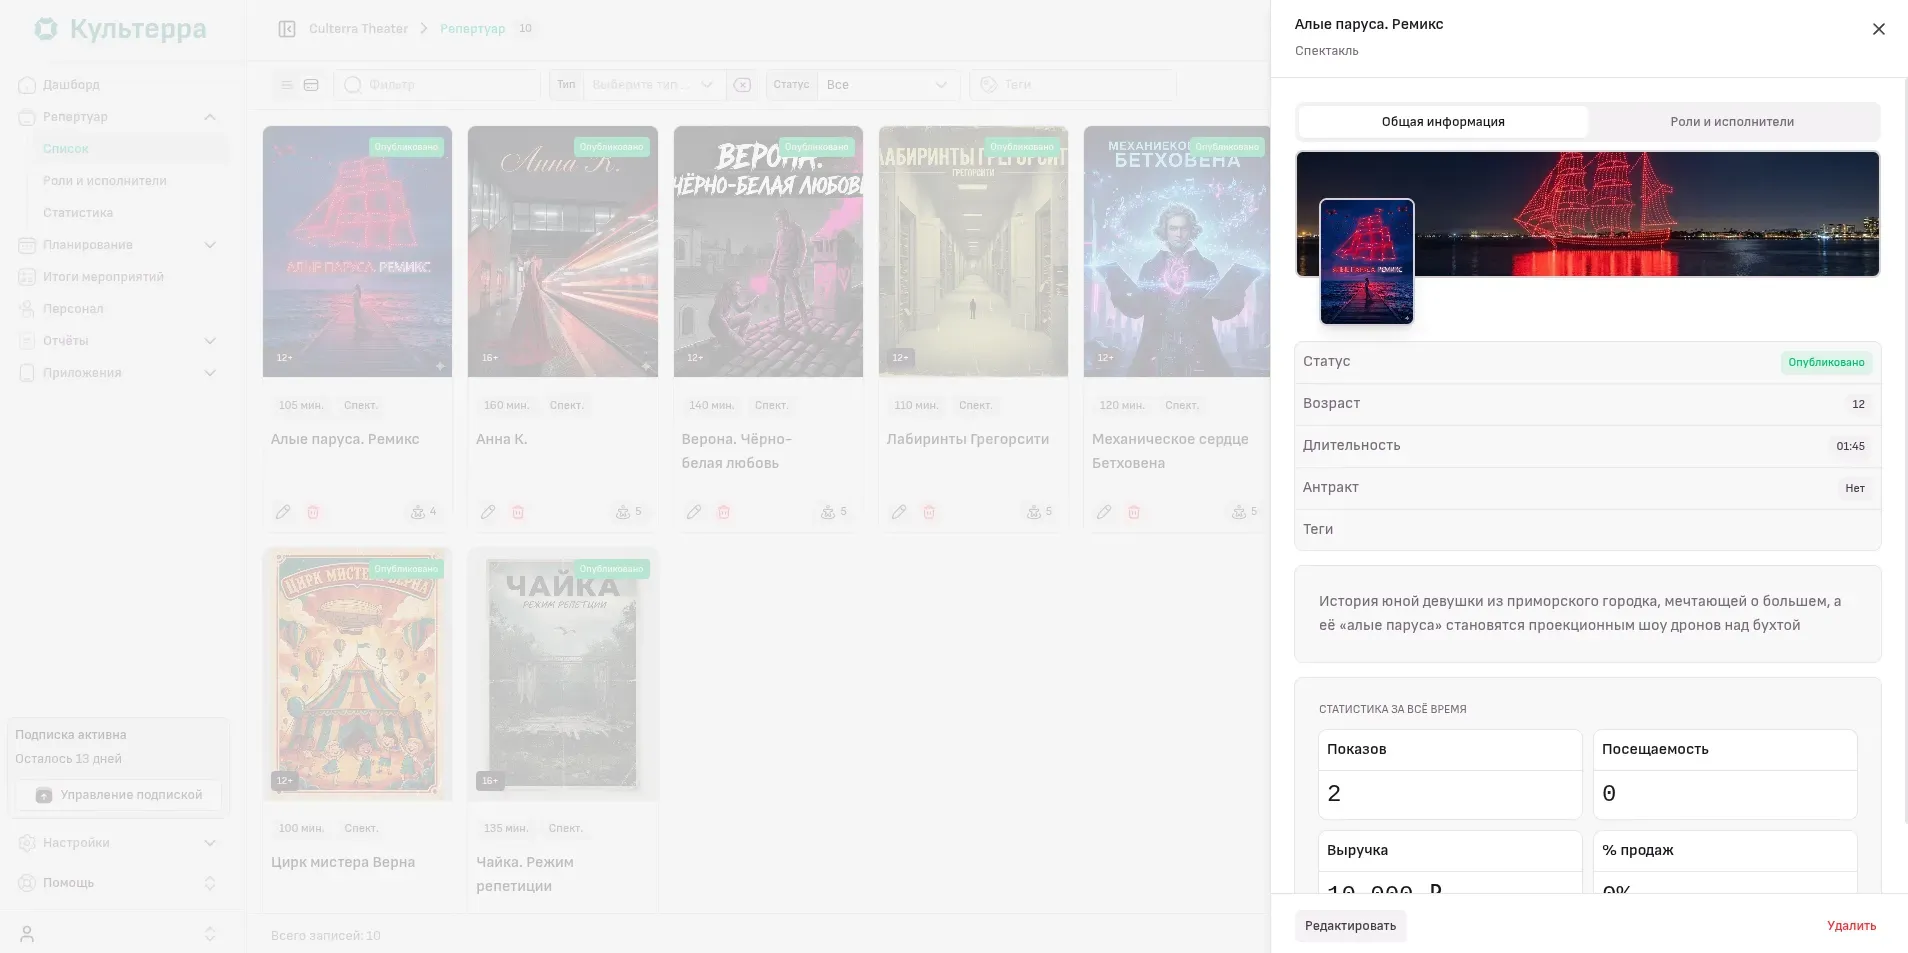Image resolution: width=1908 pixels, height=953 pixels.
Task: Click the small poster thumbnail in drawer
Action: point(1367,262)
